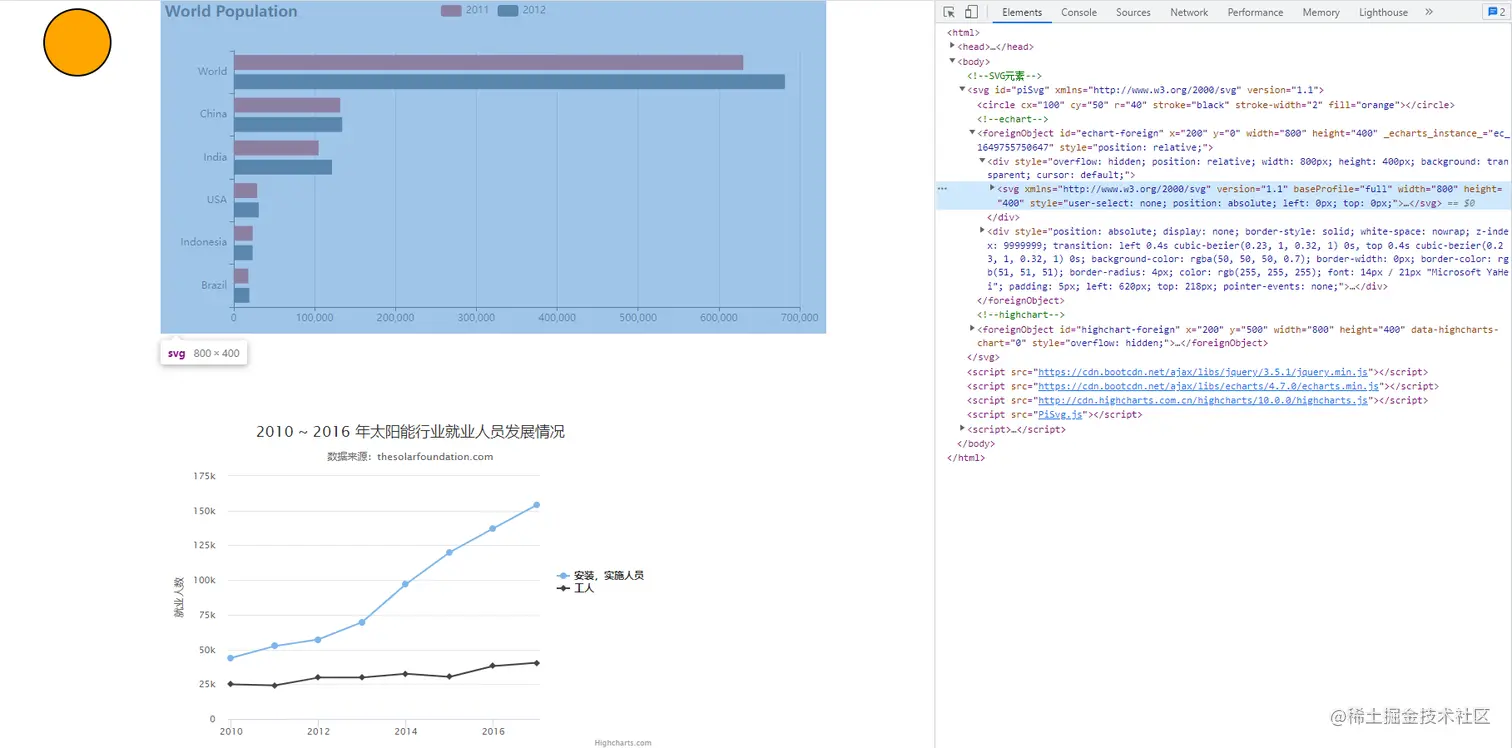This screenshot has width=1512, height=748.
Task: Toggle the 2012 legend swatch
Action: [508, 10]
